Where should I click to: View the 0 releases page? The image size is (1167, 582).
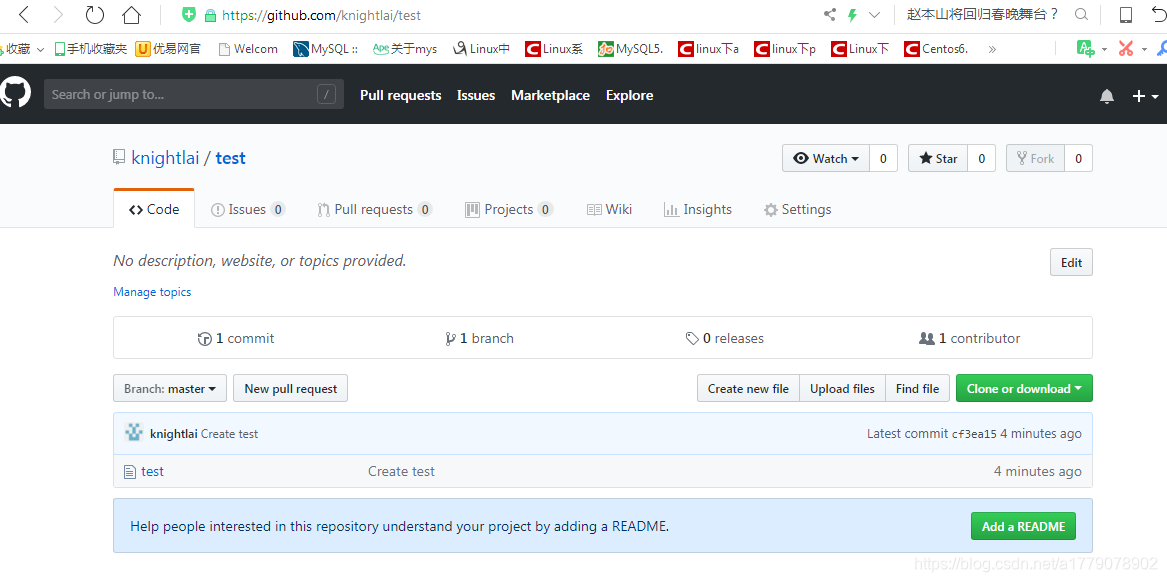[724, 338]
